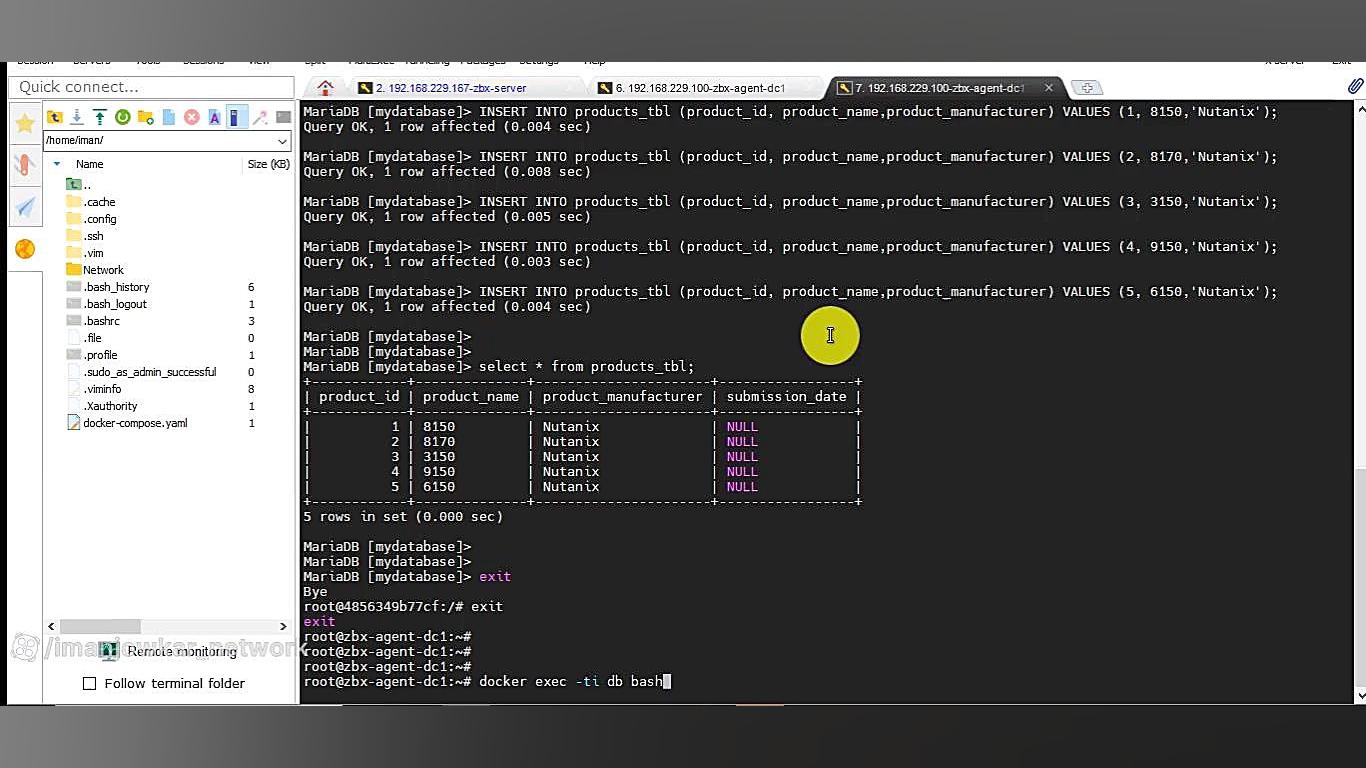Select the .file entry
1366x768 pixels.
click(x=84, y=338)
